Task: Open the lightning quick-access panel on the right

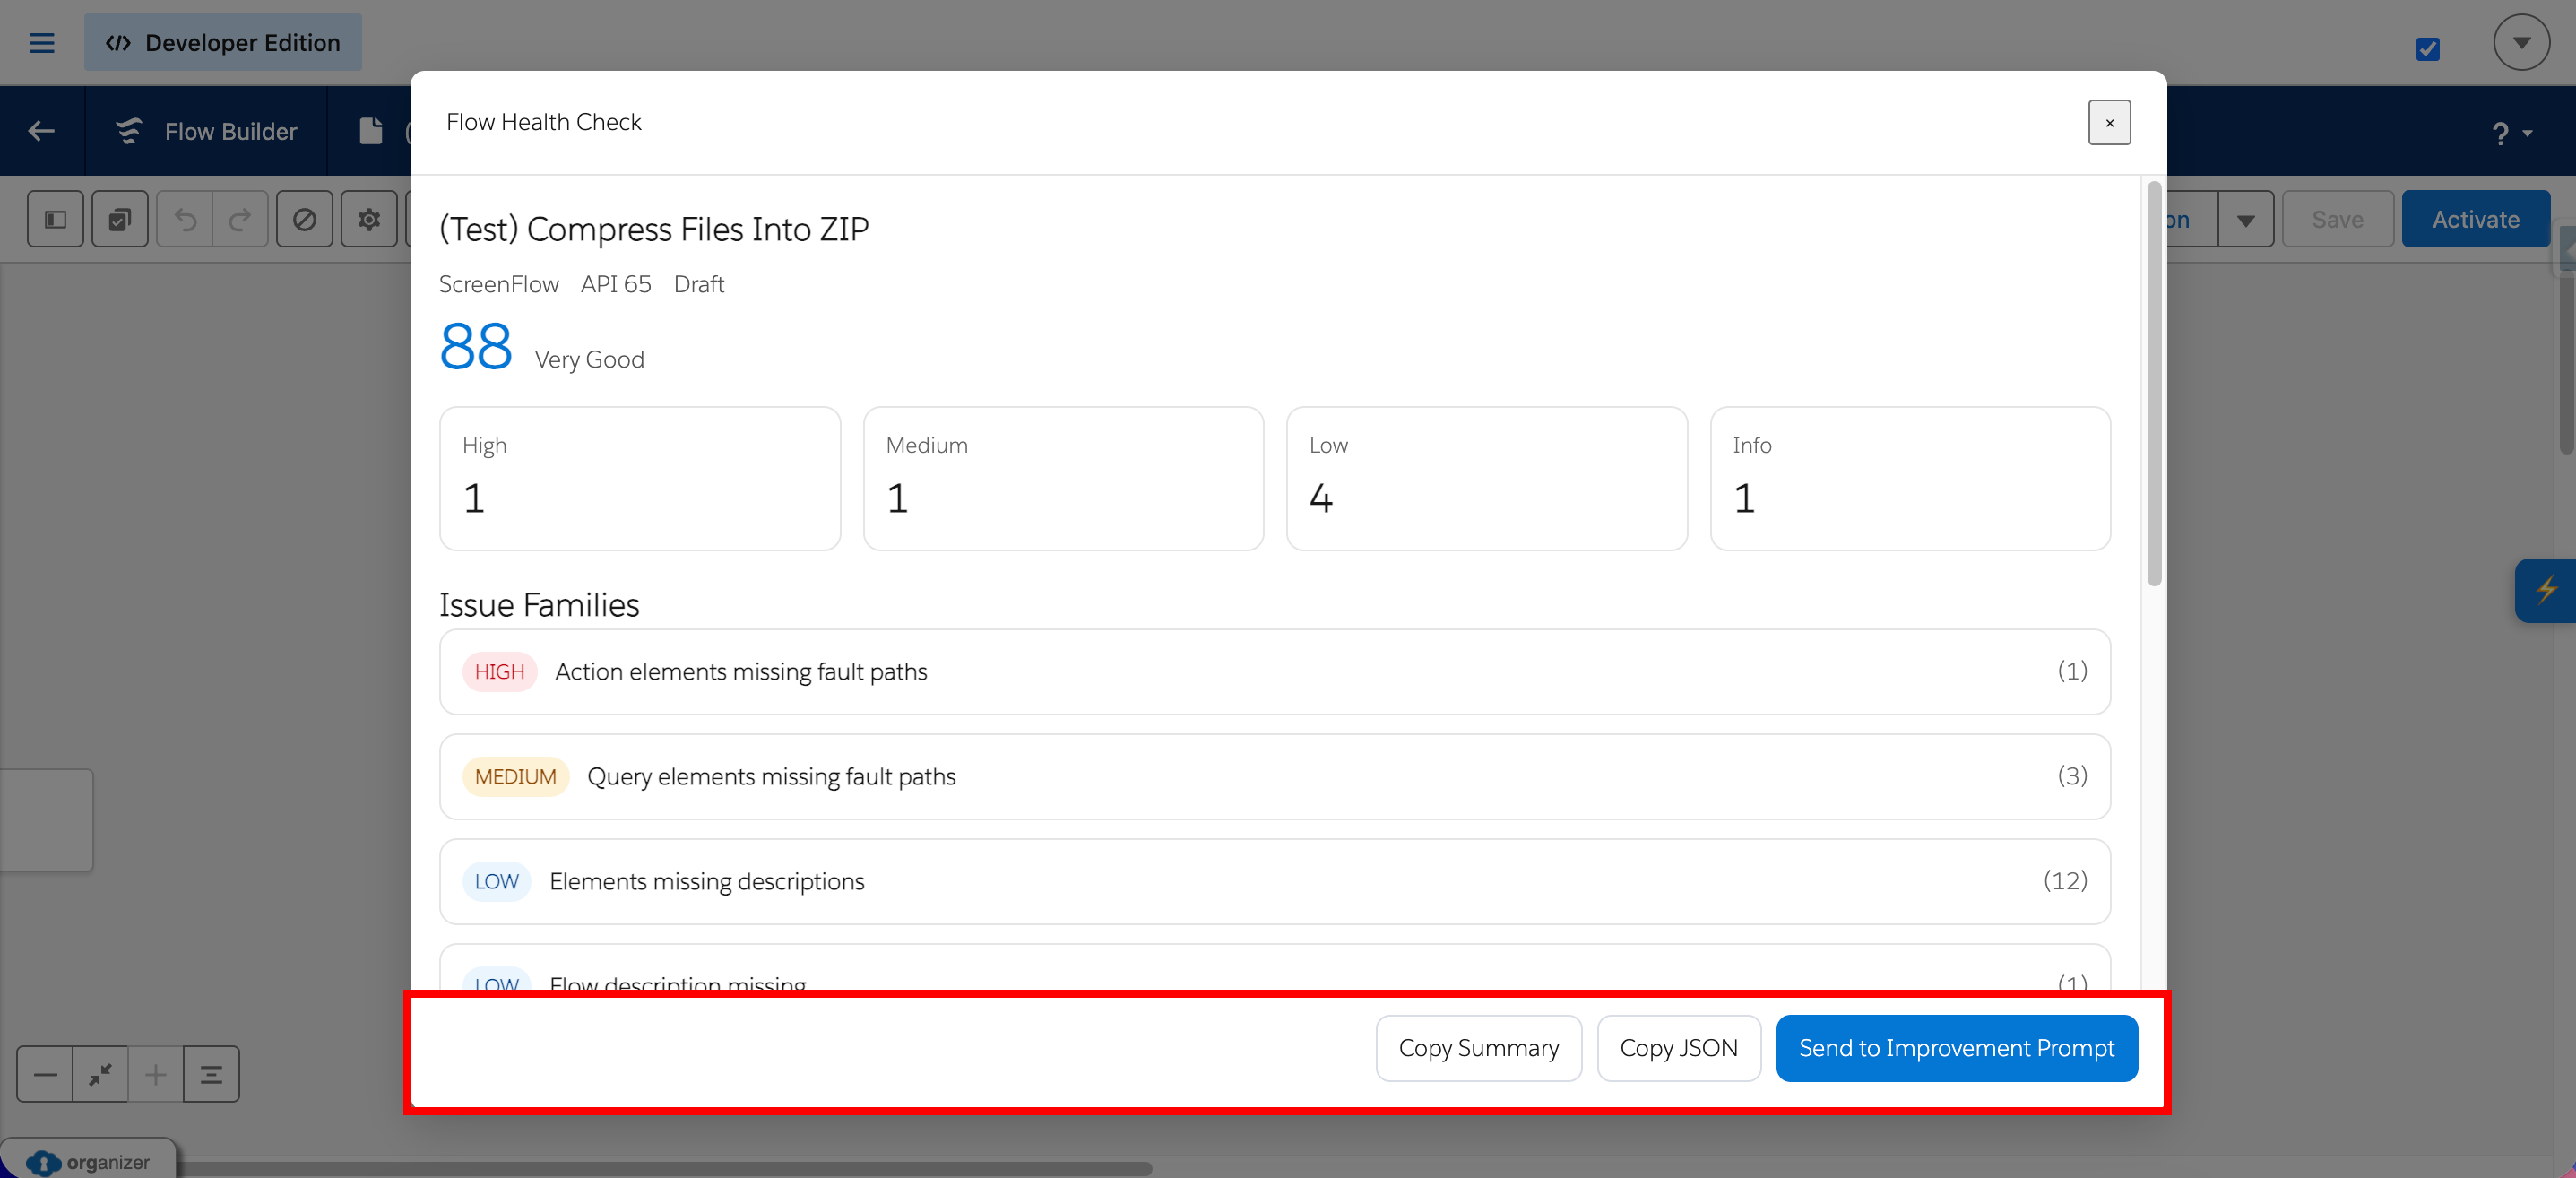Action: tap(2548, 590)
